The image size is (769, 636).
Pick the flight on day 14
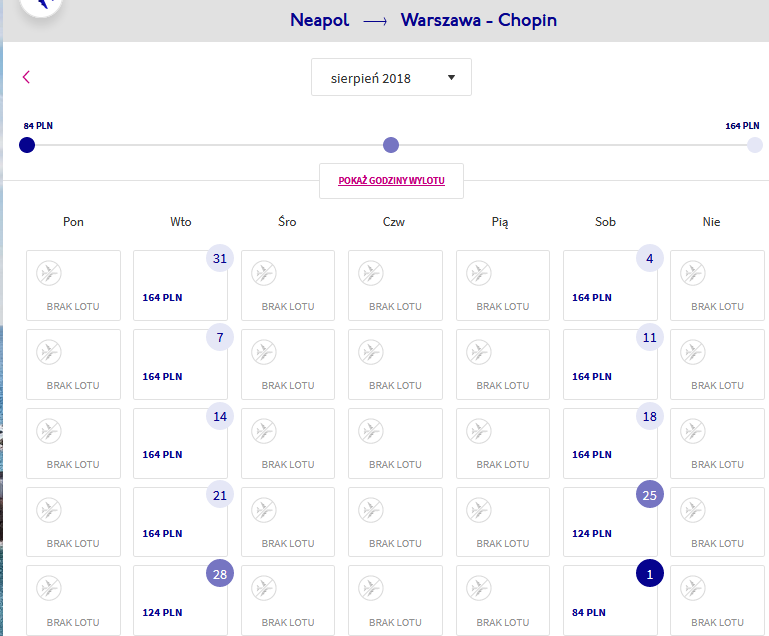coord(180,443)
